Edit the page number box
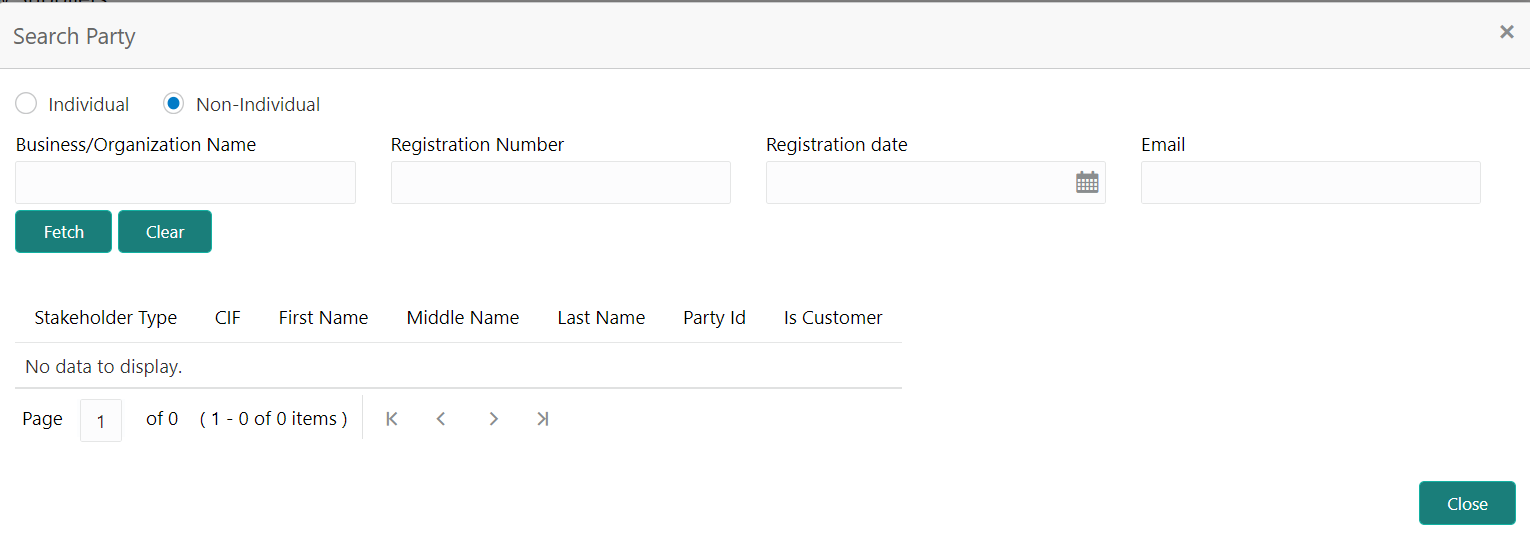Image resolution: width=1530 pixels, height=545 pixels. pyautogui.click(x=101, y=420)
